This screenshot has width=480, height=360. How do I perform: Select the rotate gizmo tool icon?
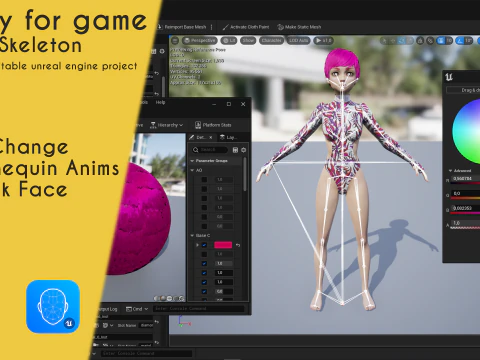tap(402, 41)
